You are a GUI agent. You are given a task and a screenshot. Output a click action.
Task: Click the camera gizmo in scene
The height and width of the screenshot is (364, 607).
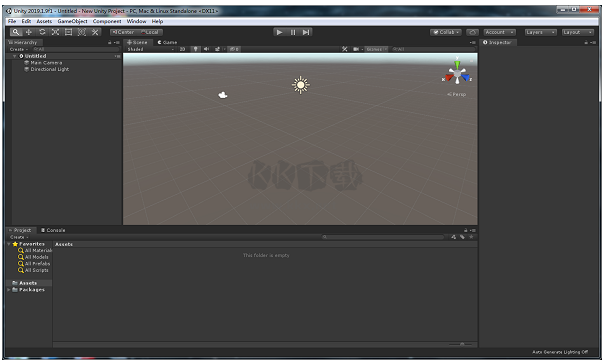pyautogui.click(x=223, y=95)
